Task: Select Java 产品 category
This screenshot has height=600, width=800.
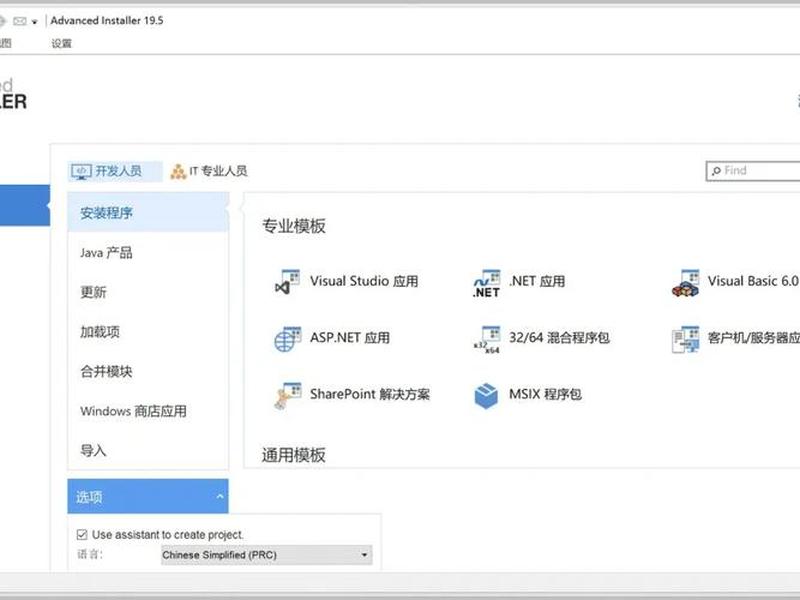Action: (x=148, y=253)
